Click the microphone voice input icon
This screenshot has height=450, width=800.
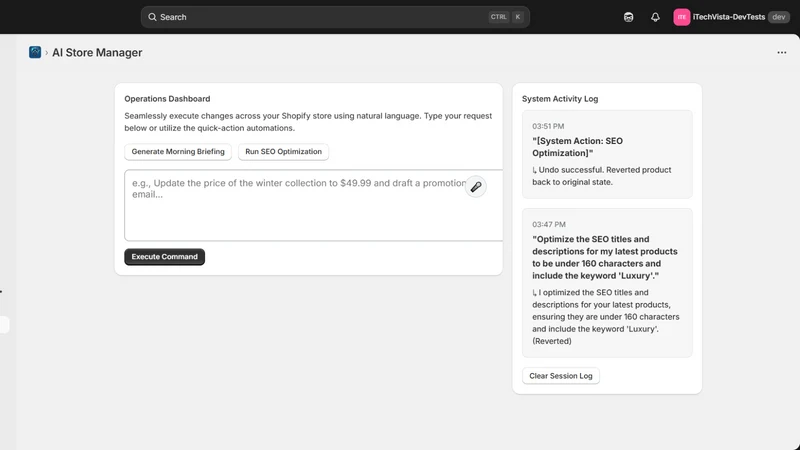pos(476,187)
